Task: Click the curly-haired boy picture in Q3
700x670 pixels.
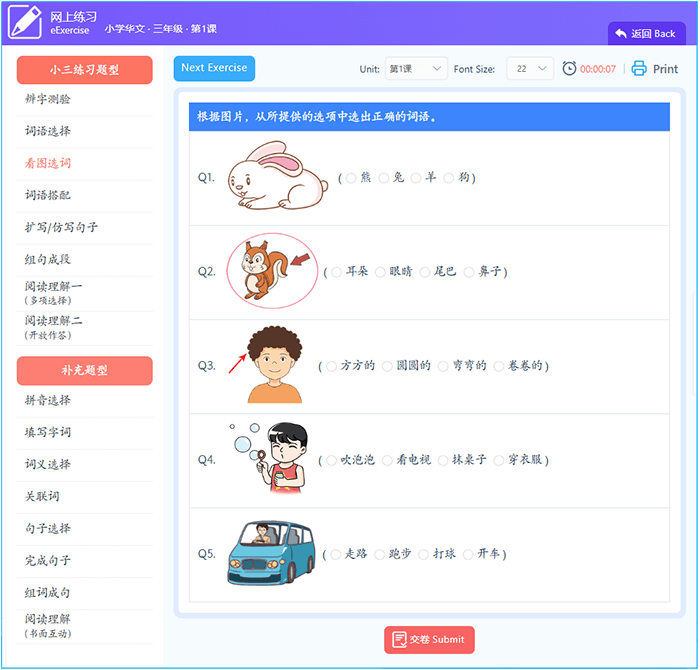Action: tap(273, 365)
